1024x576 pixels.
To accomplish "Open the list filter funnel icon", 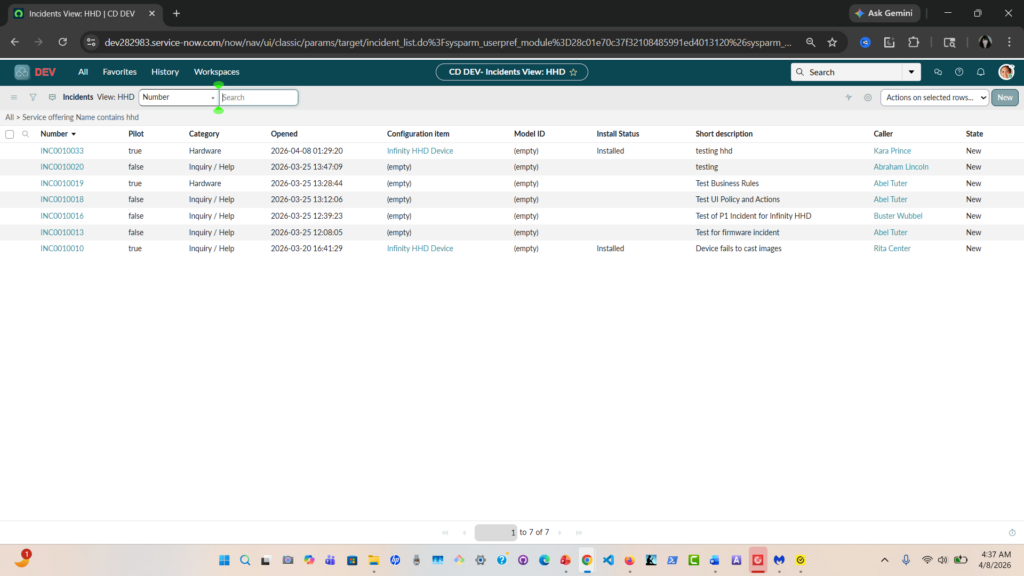I will click(33, 97).
